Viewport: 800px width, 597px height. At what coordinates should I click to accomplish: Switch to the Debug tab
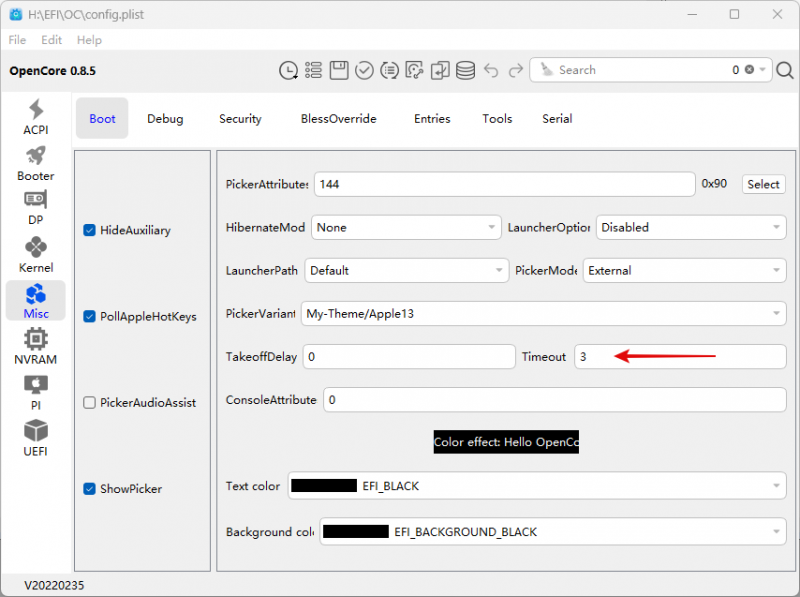[165, 118]
